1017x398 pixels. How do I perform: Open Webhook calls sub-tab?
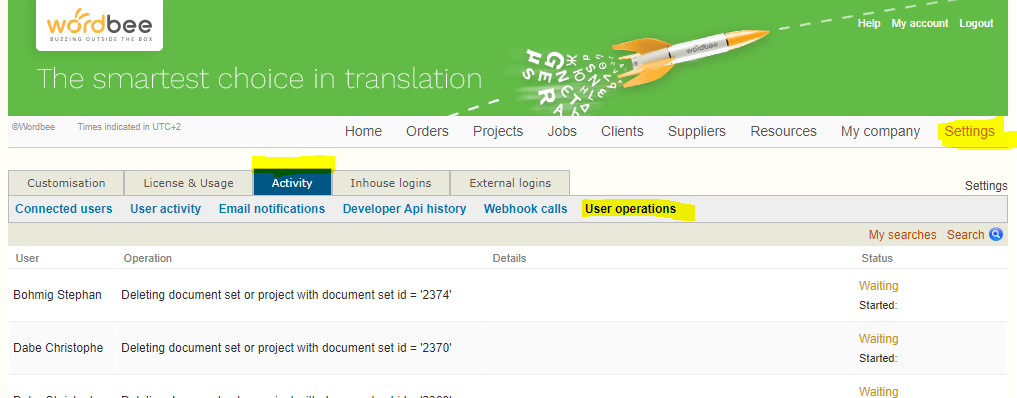coord(525,209)
